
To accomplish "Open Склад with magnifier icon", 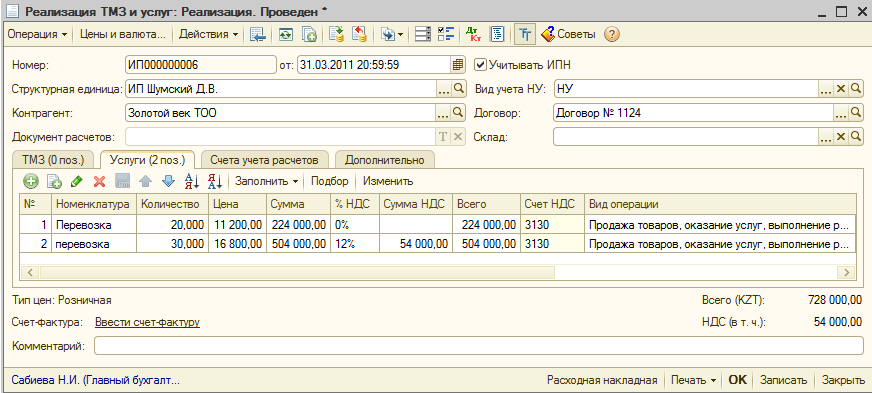I will [x=855, y=137].
